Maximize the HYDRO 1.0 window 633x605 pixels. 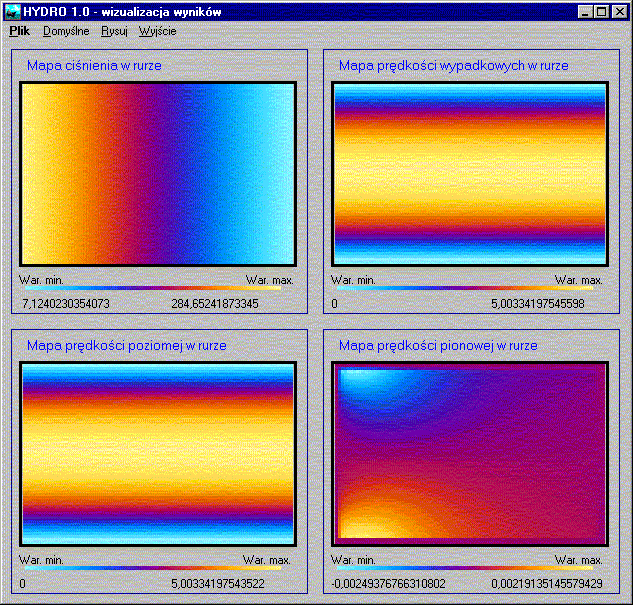pos(601,12)
